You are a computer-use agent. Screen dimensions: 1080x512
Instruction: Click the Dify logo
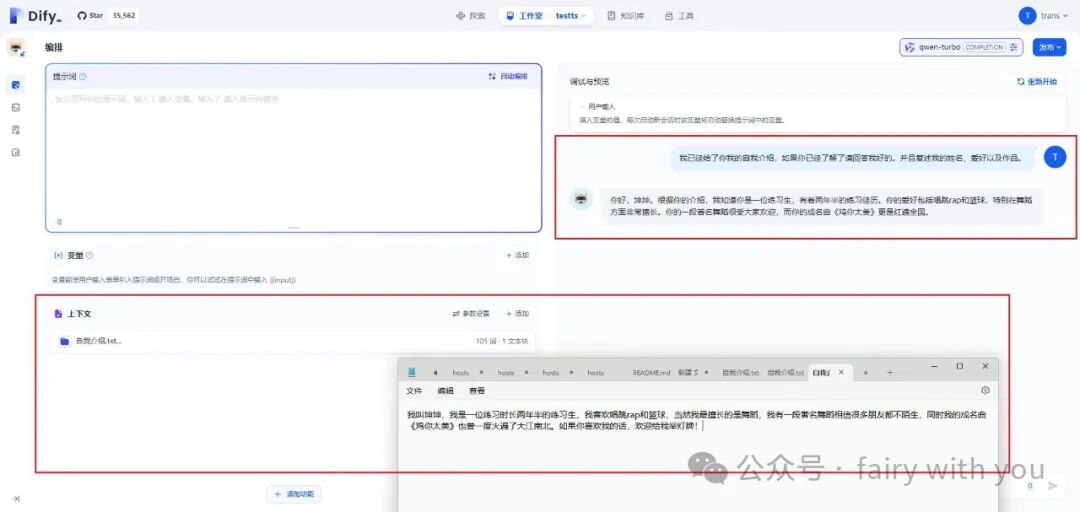36,16
